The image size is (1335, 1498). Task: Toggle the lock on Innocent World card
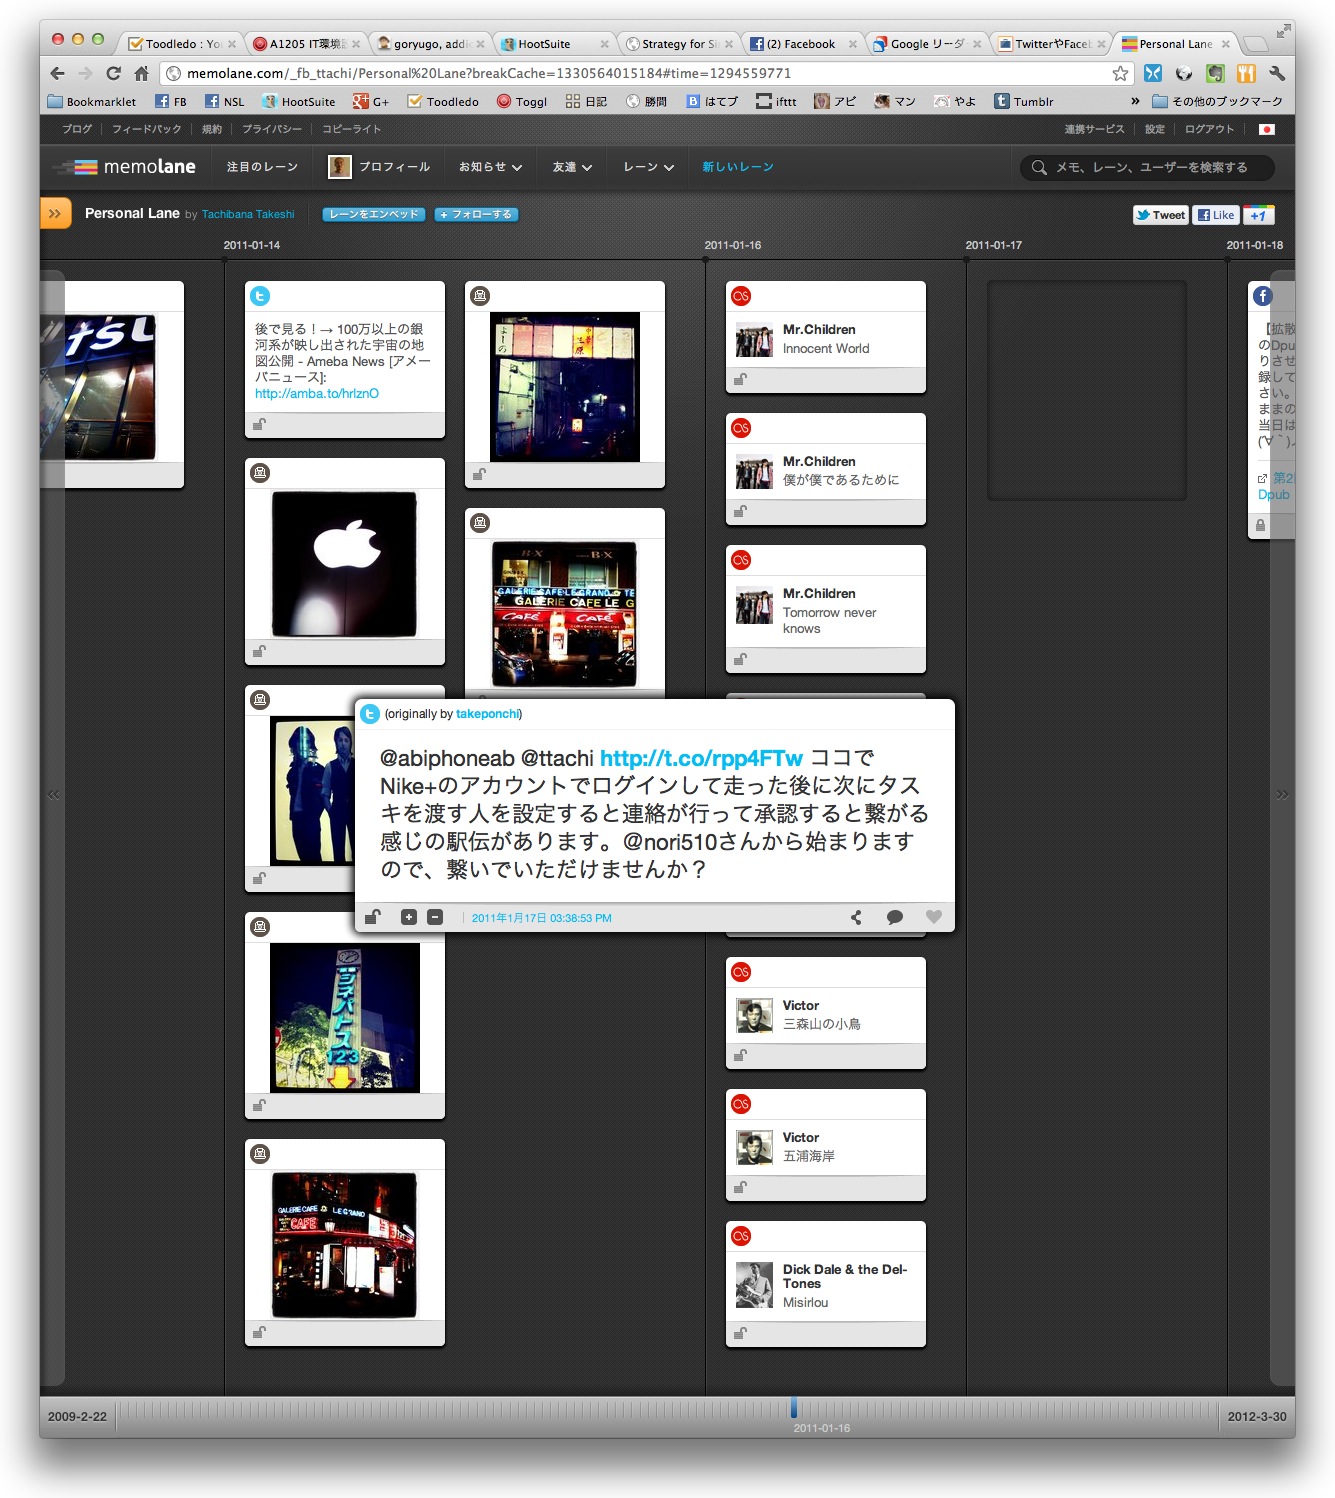tap(740, 380)
